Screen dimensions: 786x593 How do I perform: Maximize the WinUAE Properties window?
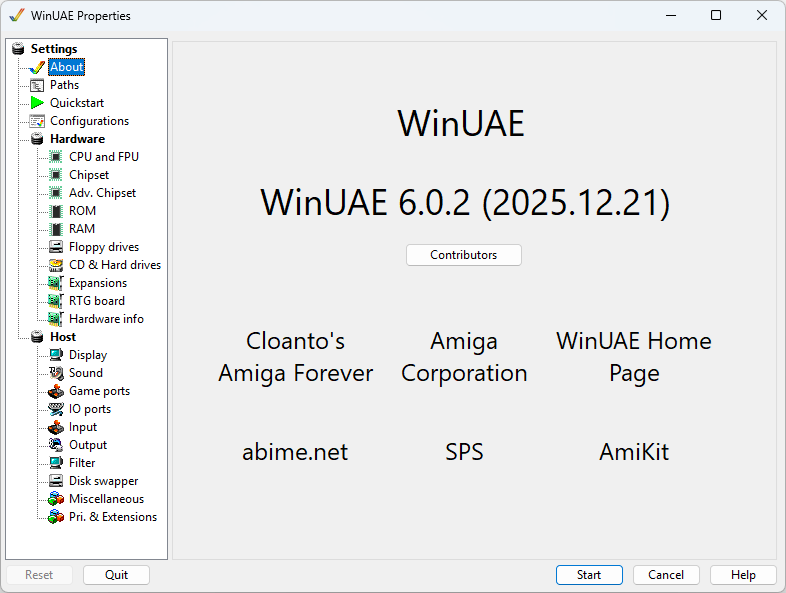[x=716, y=16]
